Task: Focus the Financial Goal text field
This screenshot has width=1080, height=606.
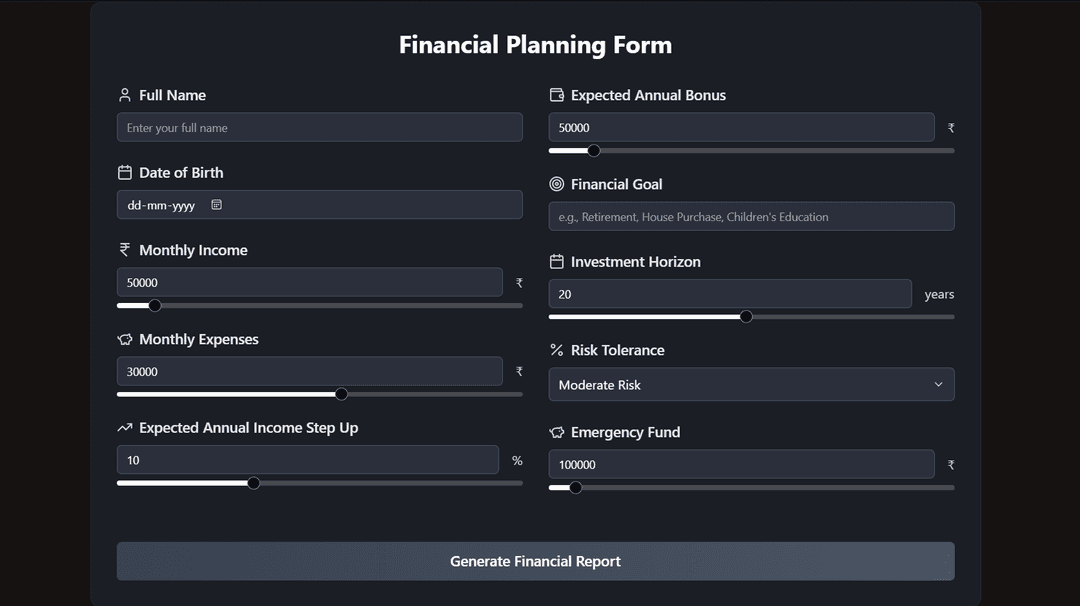Action: click(751, 217)
